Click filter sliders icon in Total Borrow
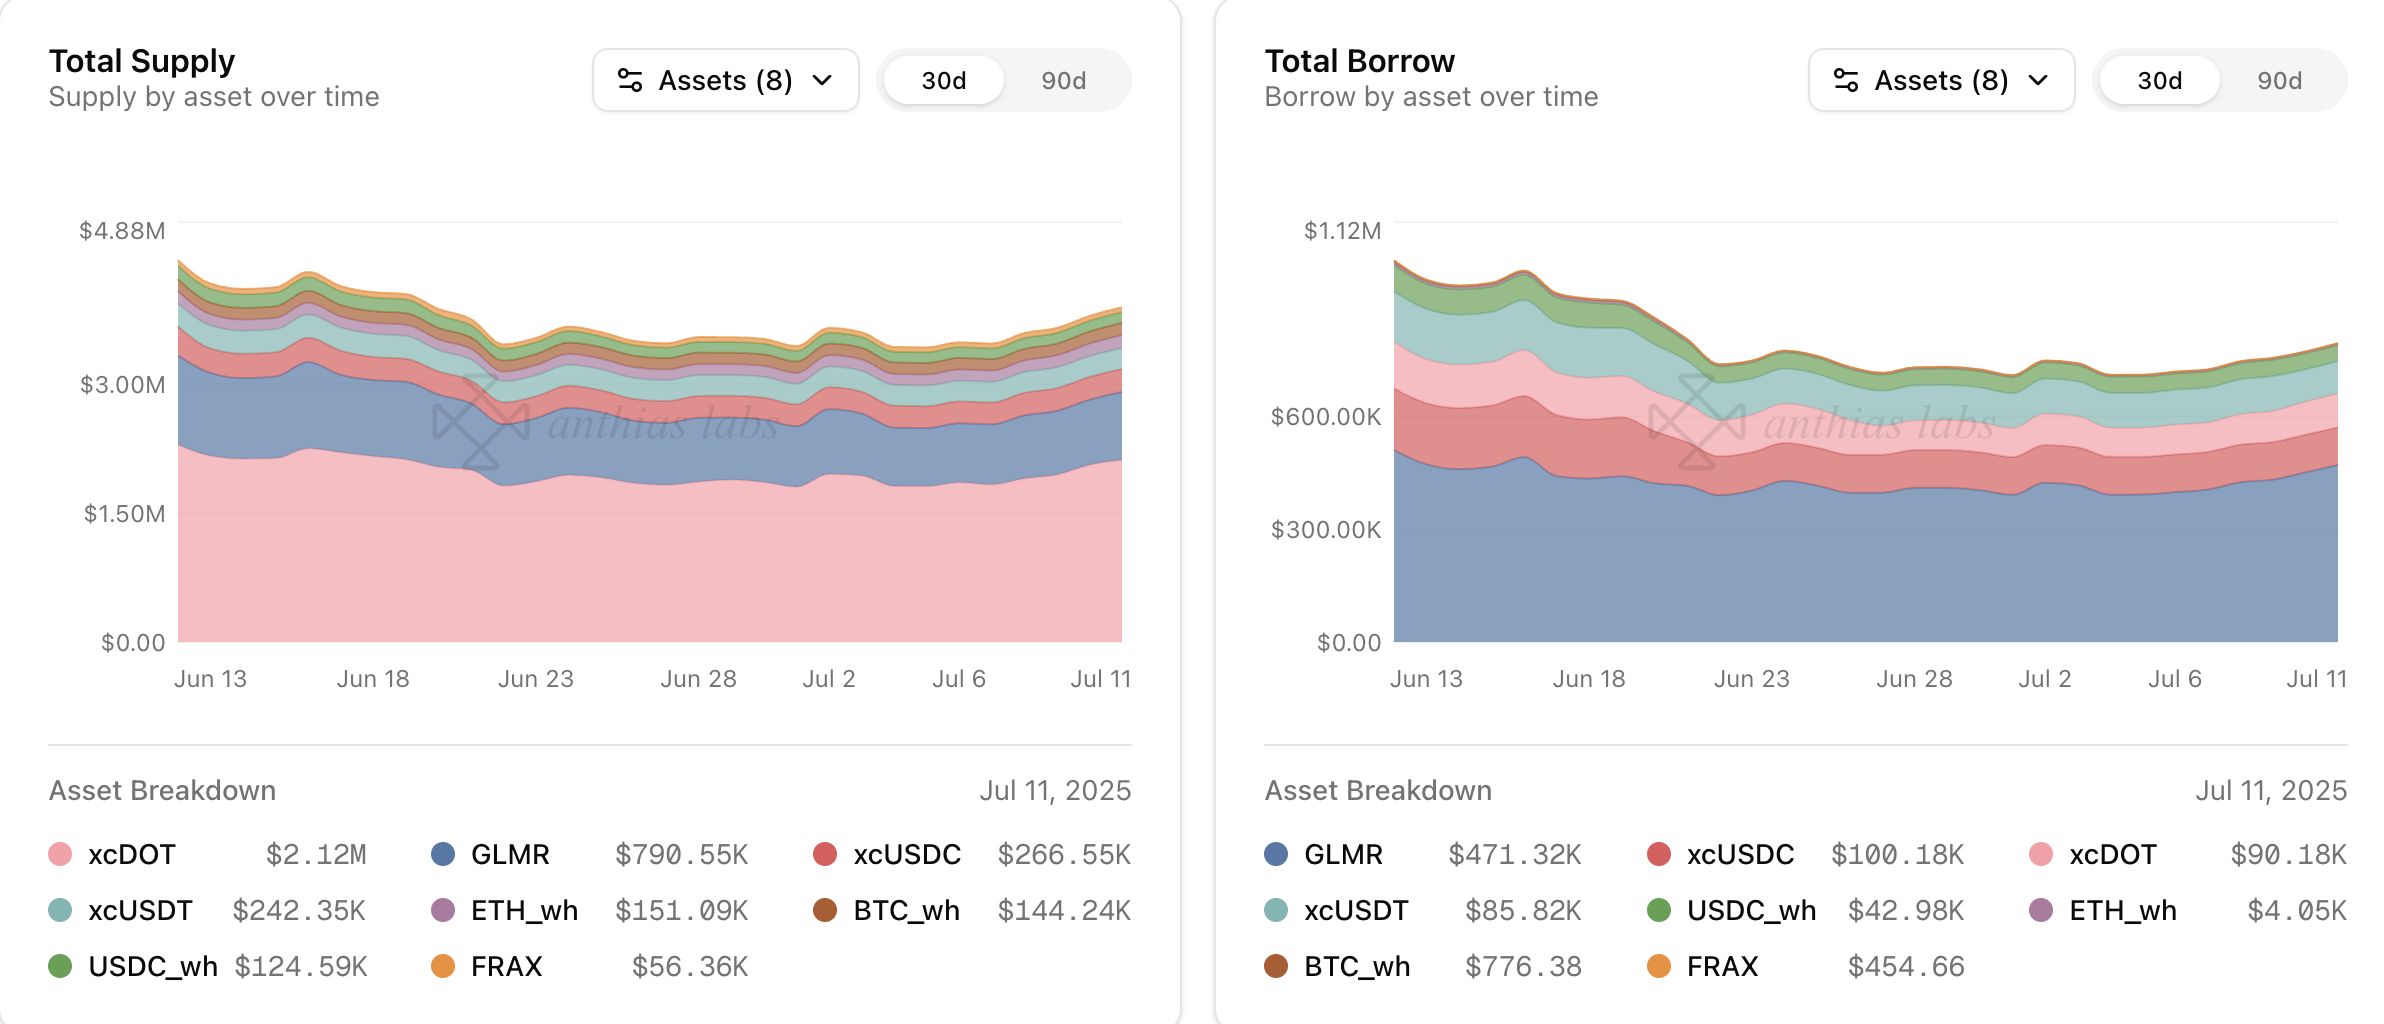Image resolution: width=2384 pixels, height=1024 pixels. click(1846, 80)
